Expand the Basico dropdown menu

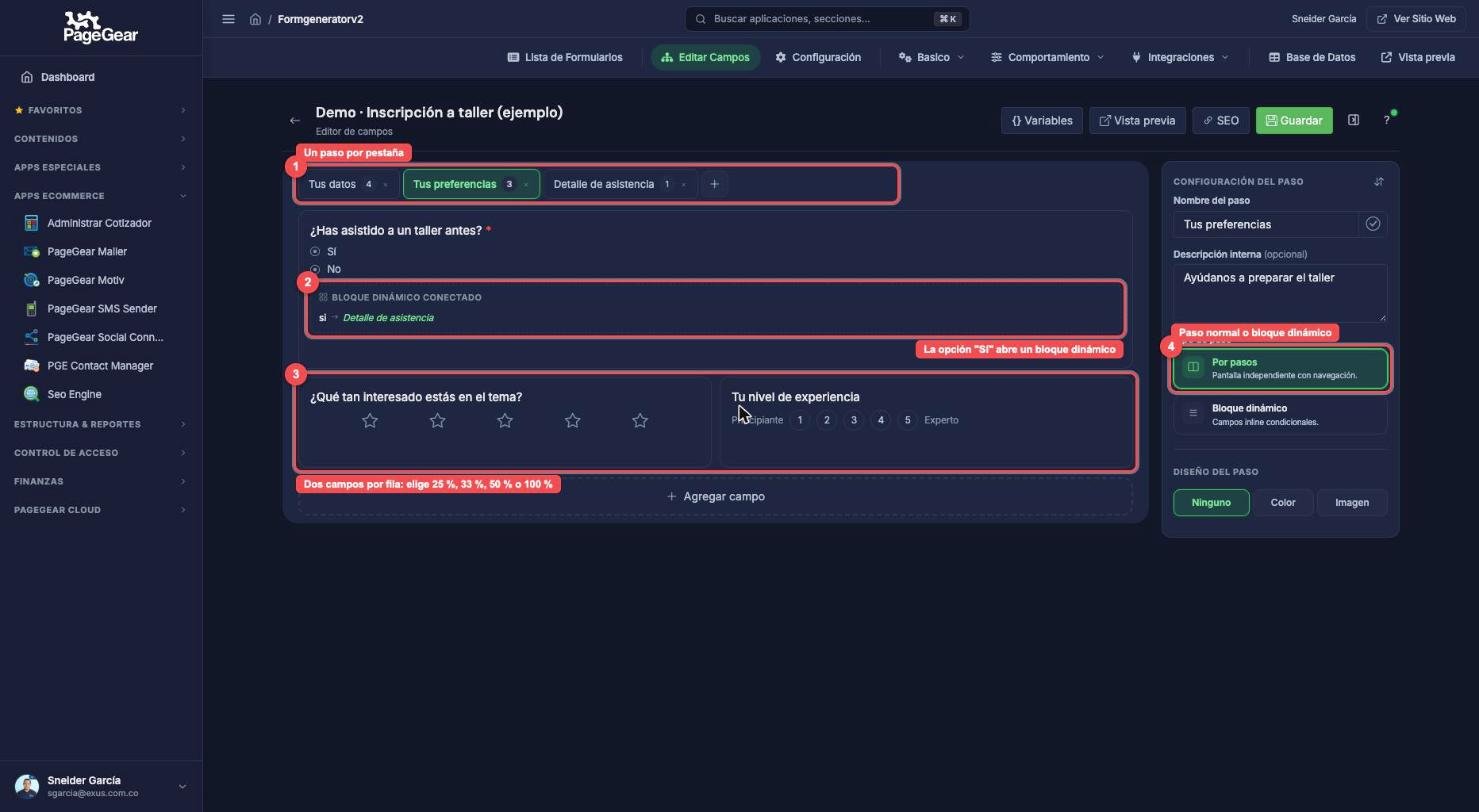point(931,57)
